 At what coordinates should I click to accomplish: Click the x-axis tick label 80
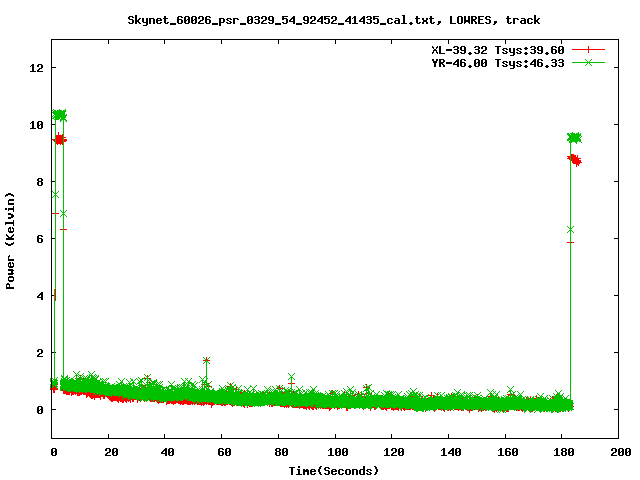(281, 452)
